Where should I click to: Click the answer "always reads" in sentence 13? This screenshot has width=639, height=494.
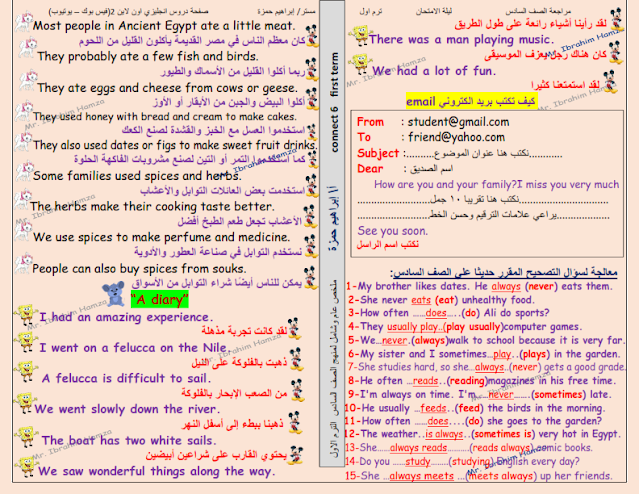tap(419, 448)
